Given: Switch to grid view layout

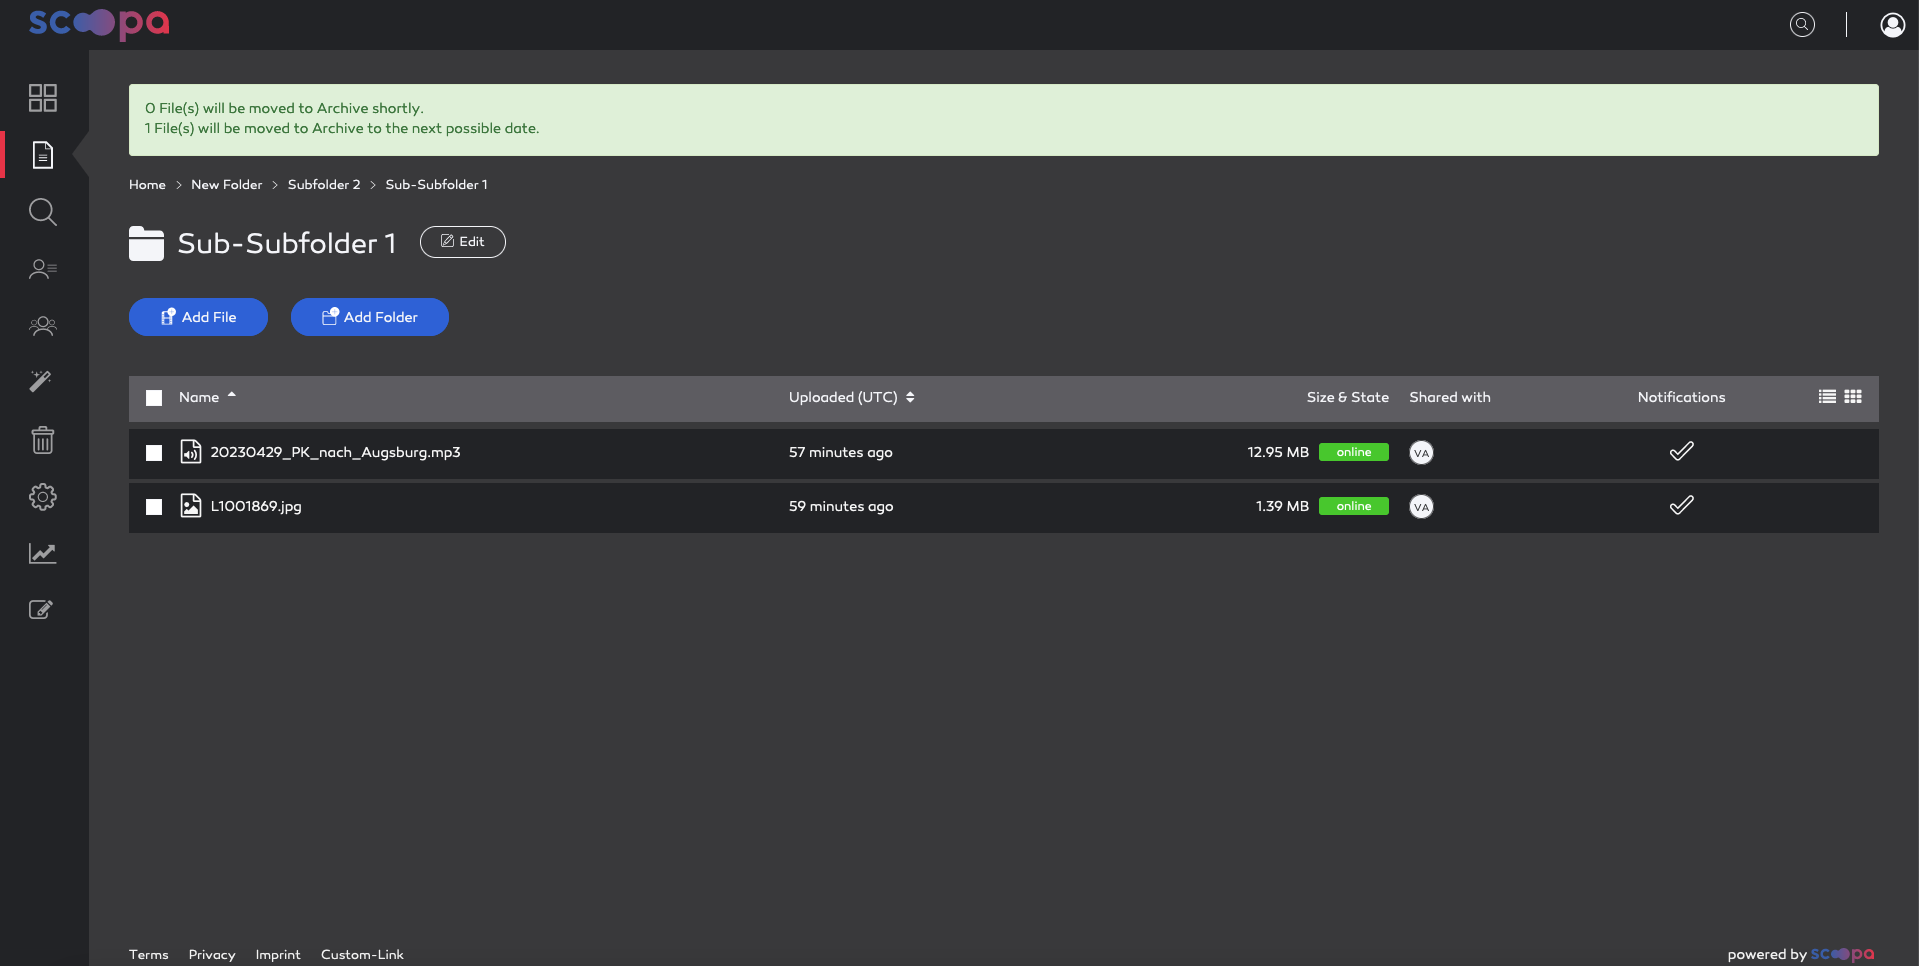Looking at the screenshot, I should (x=1853, y=397).
